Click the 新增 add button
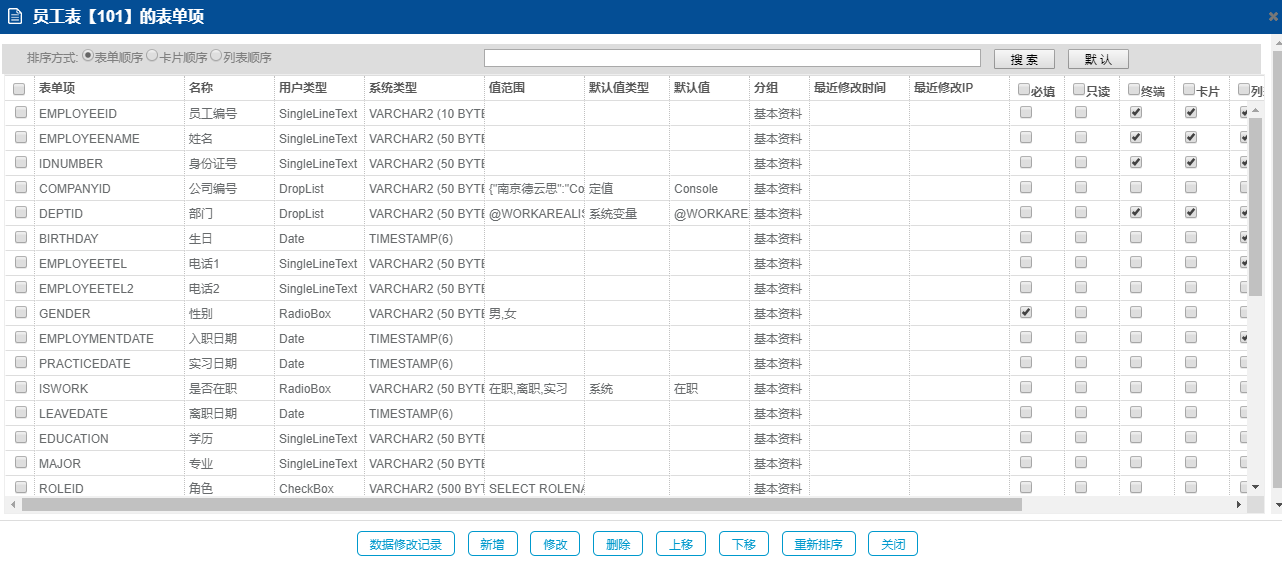 click(492, 544)
